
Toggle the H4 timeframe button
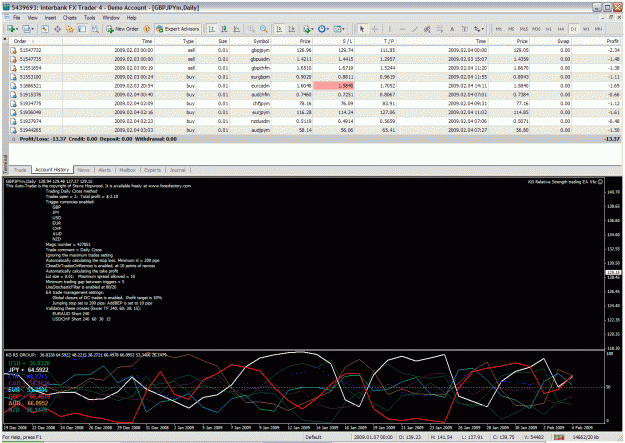[561, 29]
